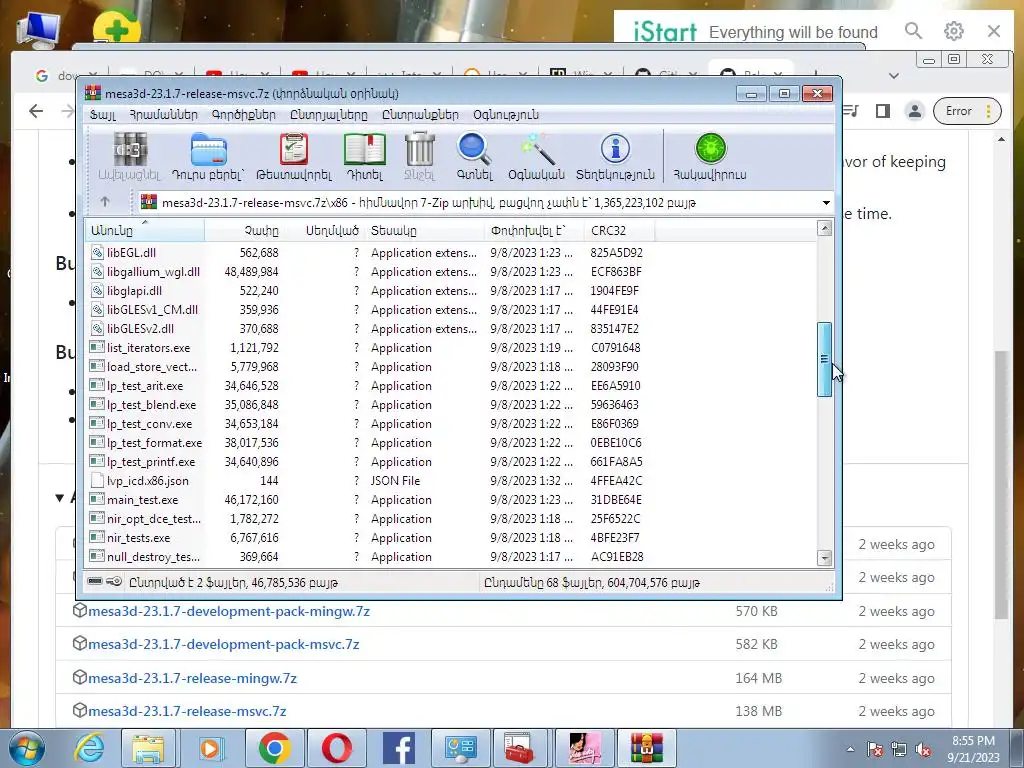Open Facebook icon on the taskbar
This screenshot has height=768, width=1024.
coord(399,748)
